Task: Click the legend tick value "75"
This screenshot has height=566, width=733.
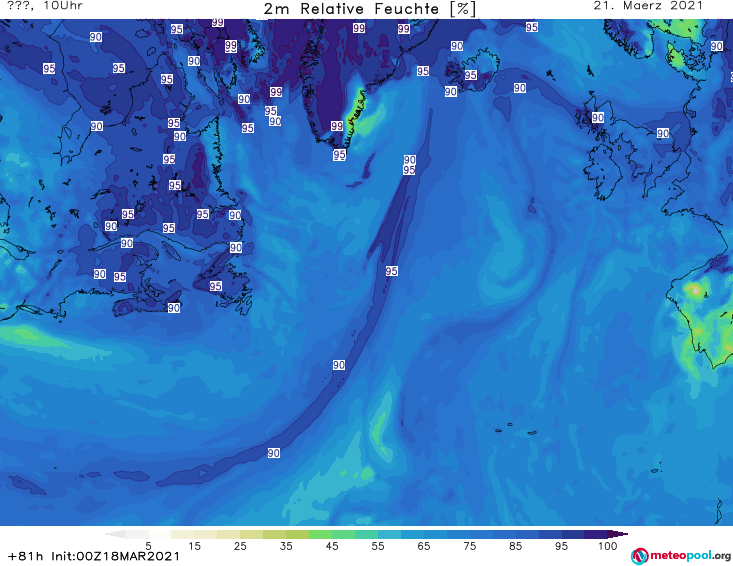Action: tap(469, 546)
